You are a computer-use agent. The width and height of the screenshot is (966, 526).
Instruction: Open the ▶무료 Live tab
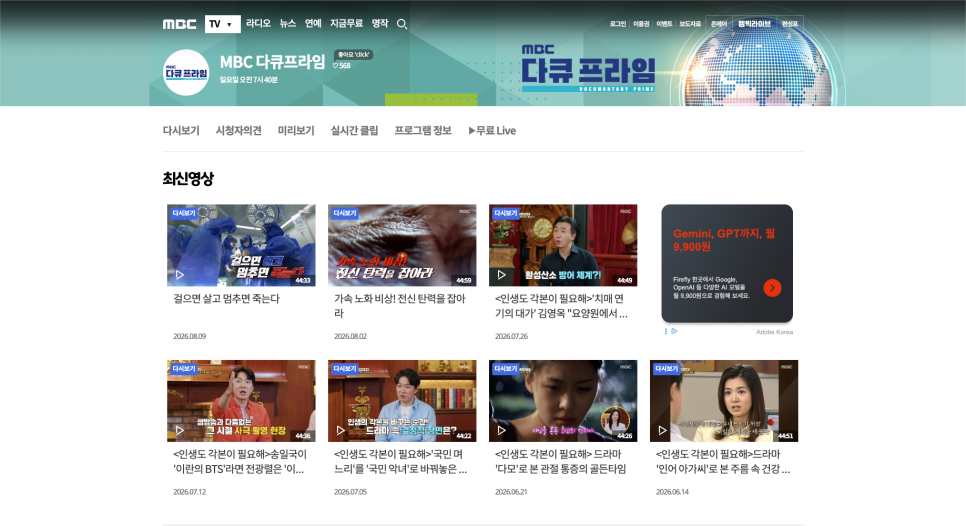point(492,131)
